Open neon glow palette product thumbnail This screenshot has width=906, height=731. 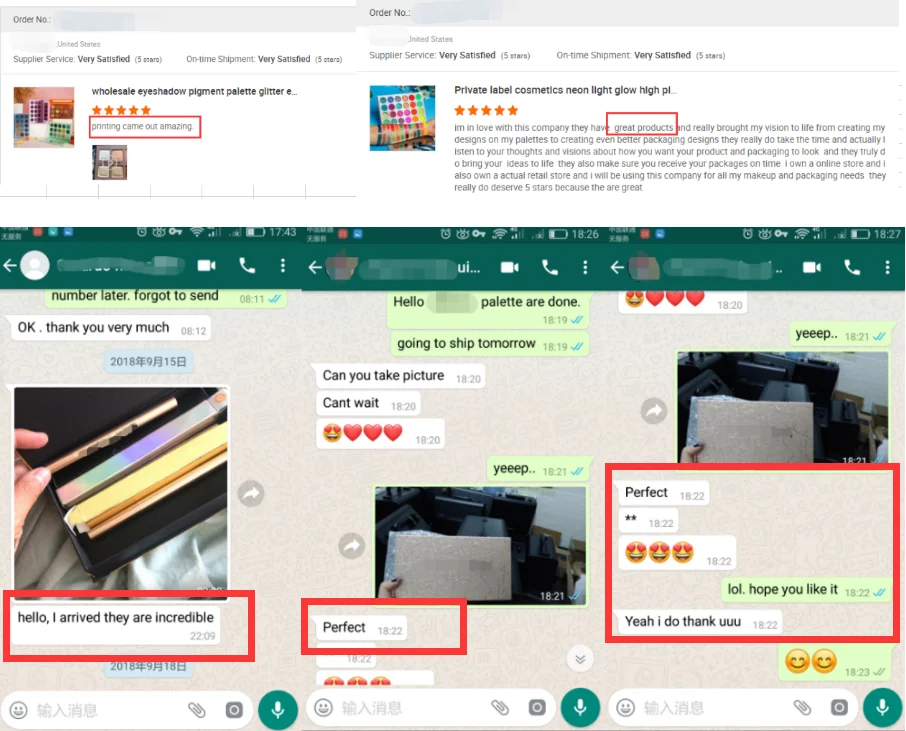pos(402,118)
